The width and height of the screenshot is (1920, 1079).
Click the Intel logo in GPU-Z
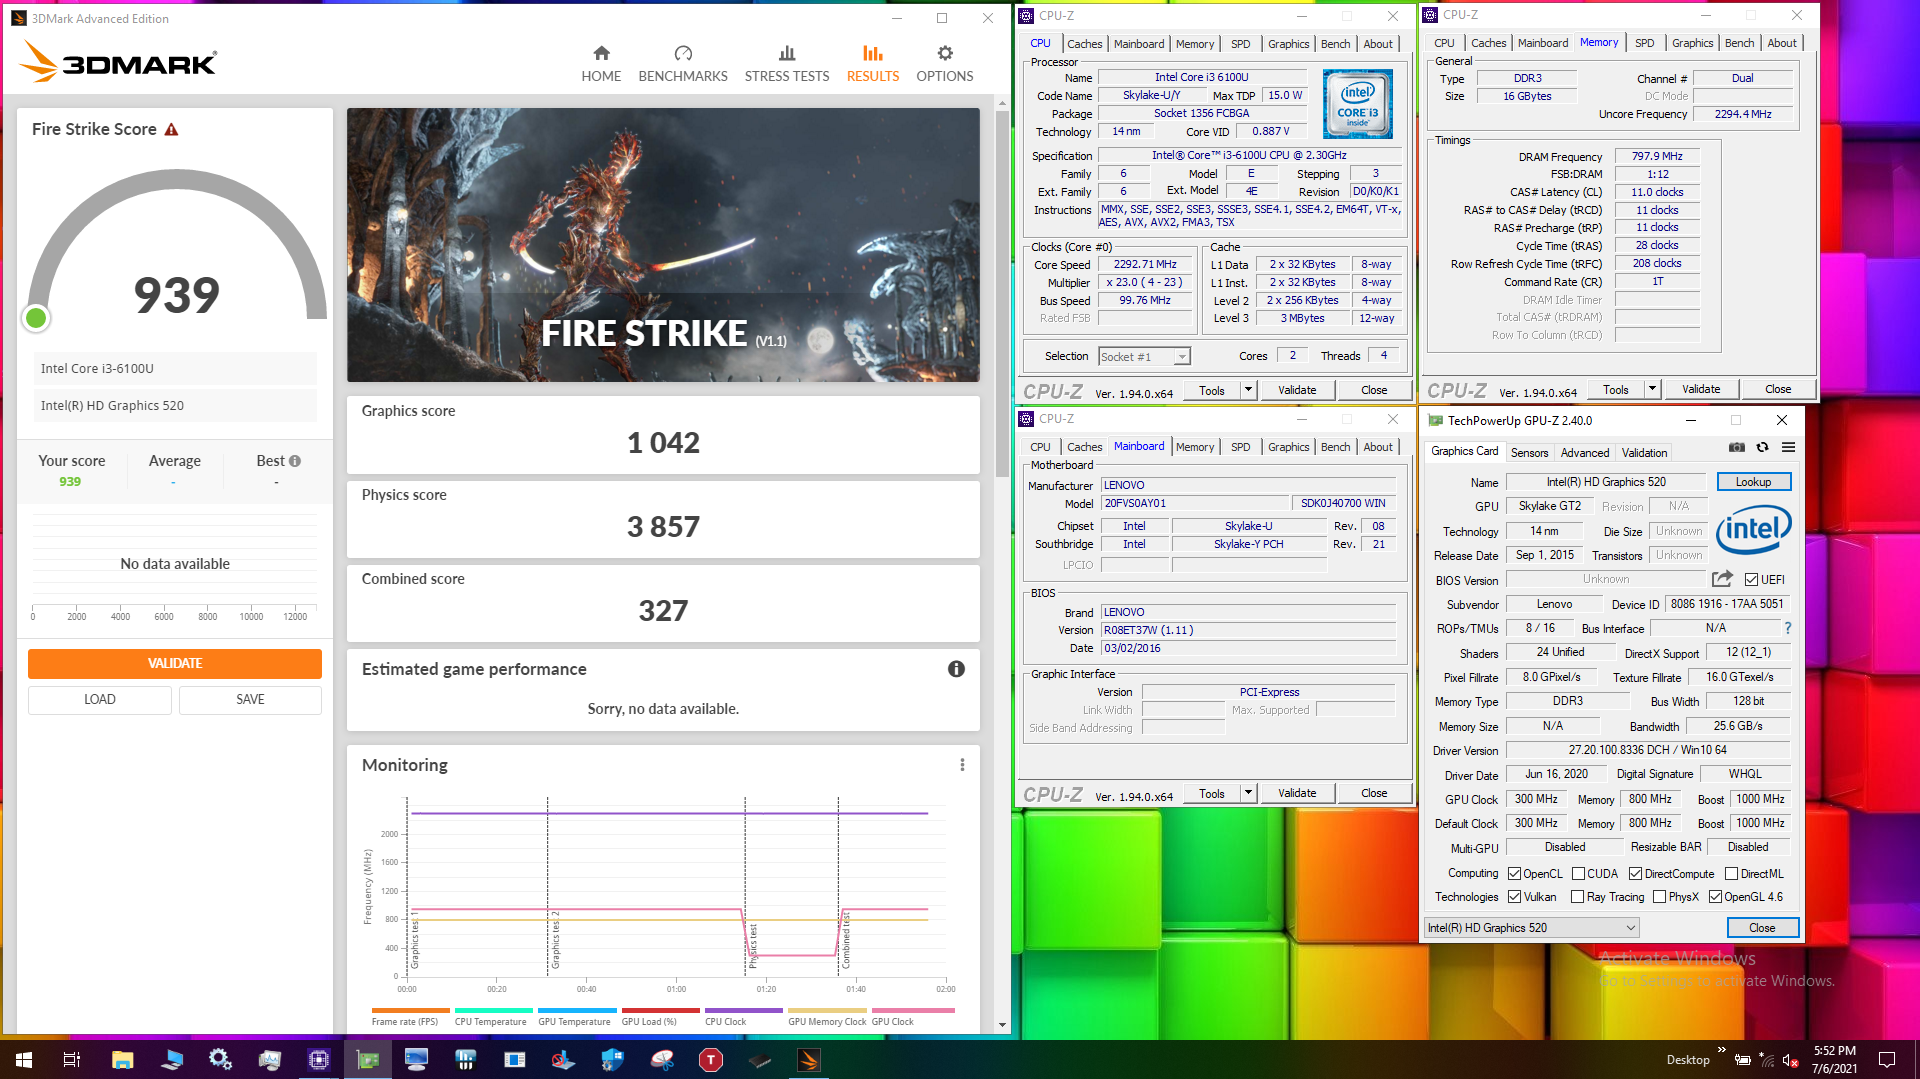tap(1754, 529)
